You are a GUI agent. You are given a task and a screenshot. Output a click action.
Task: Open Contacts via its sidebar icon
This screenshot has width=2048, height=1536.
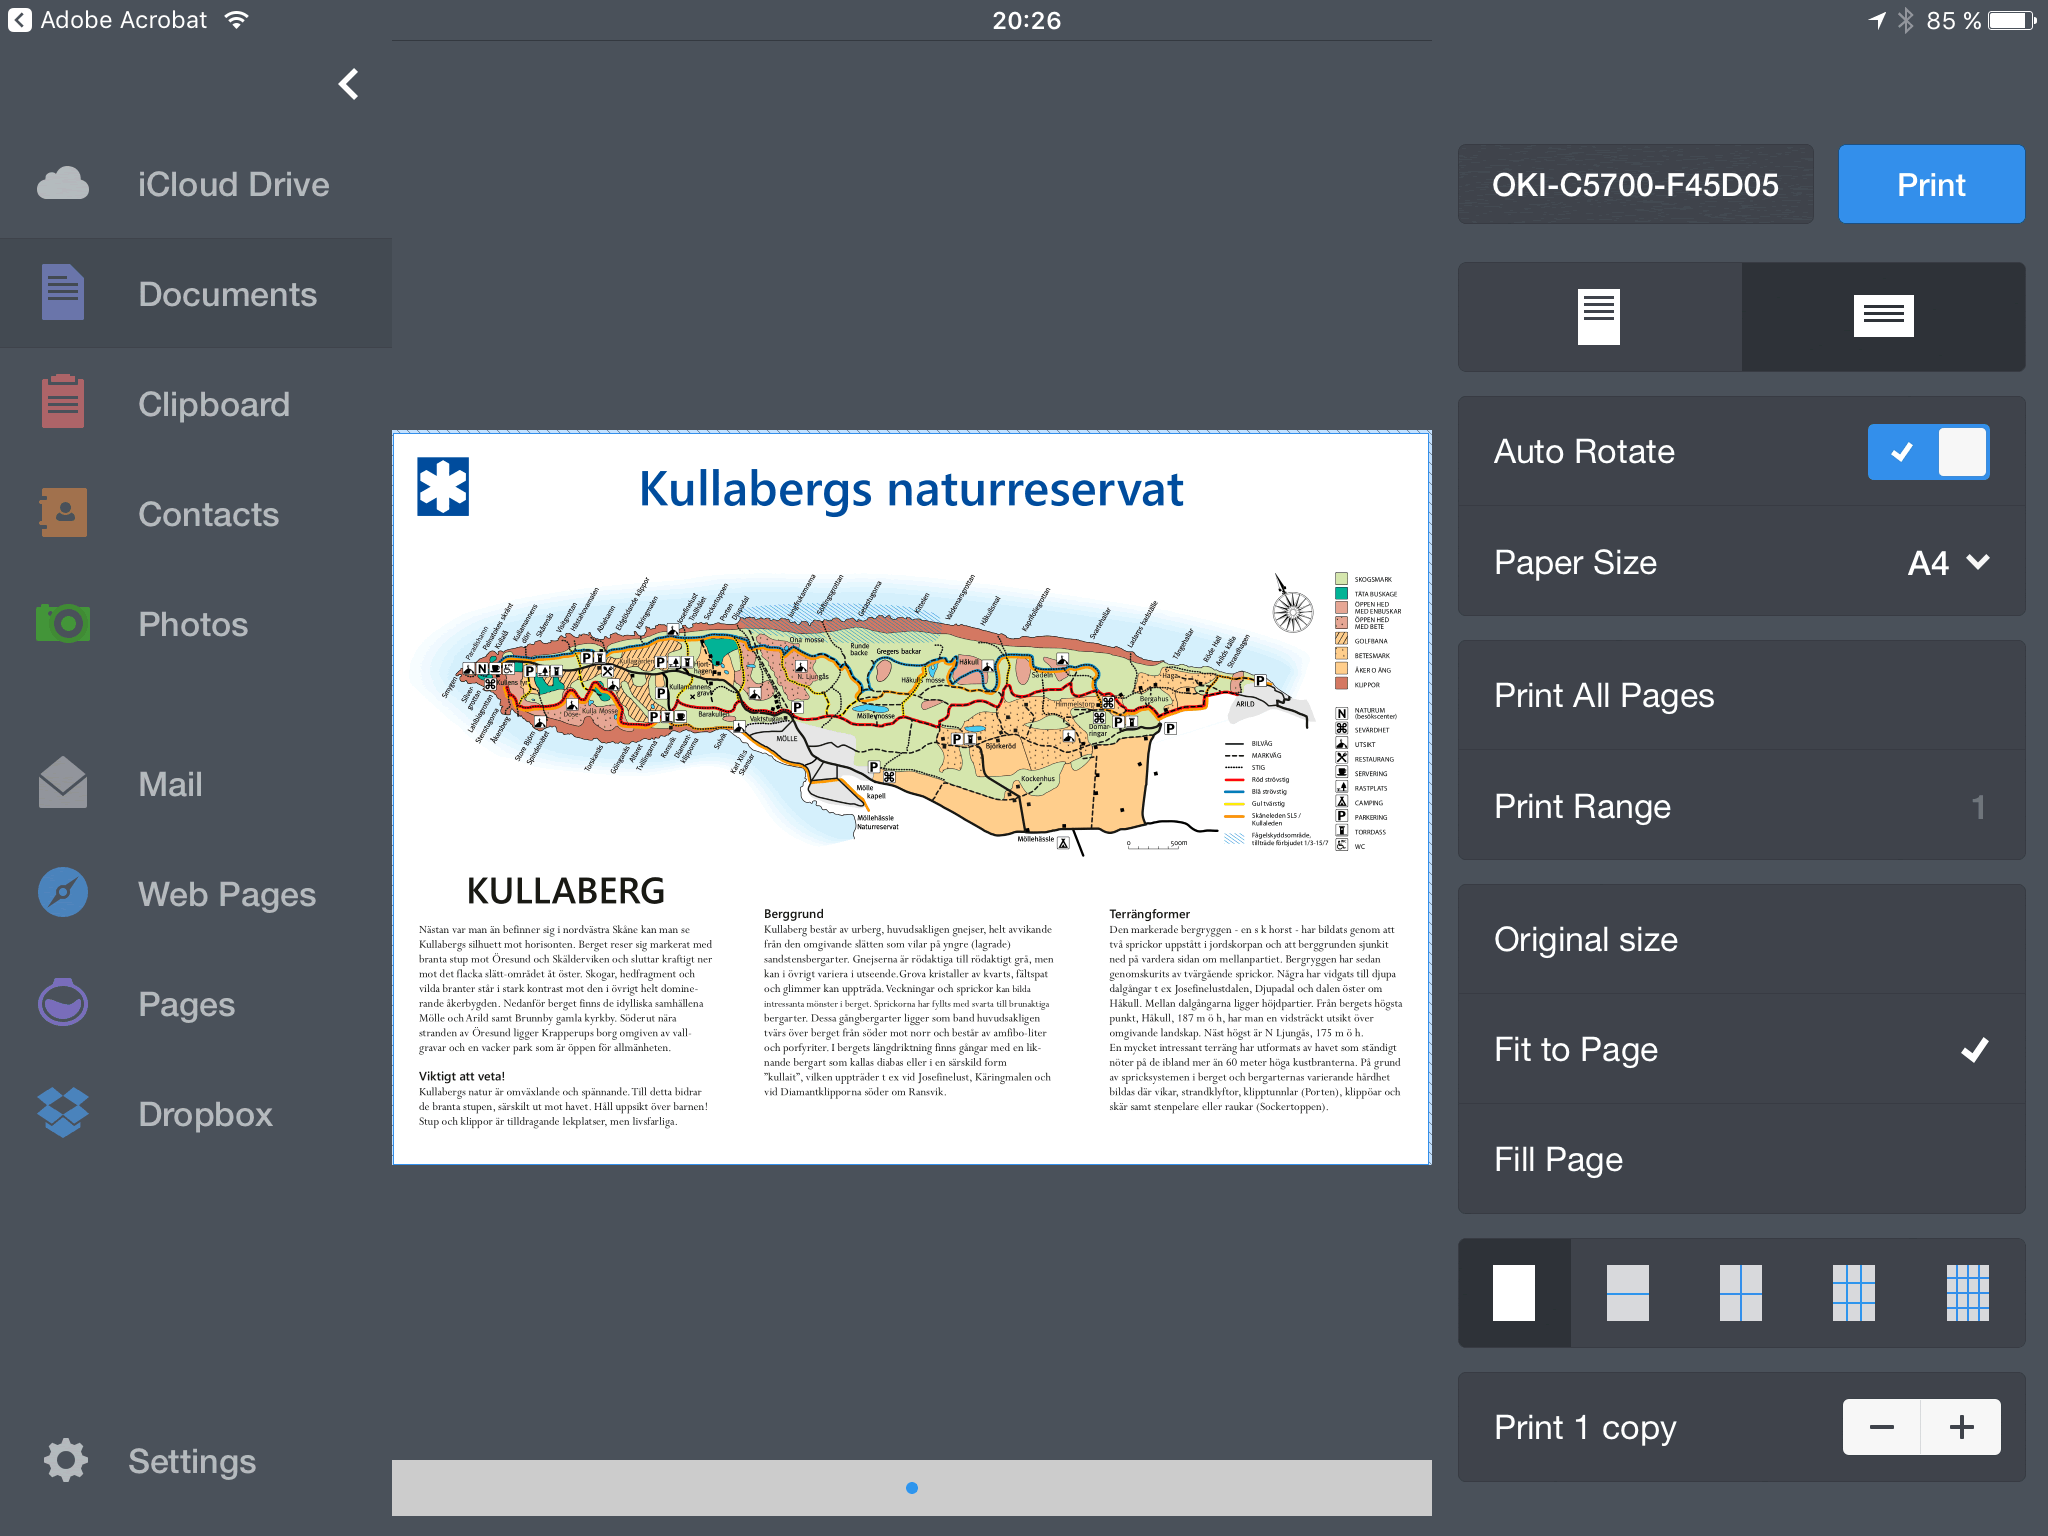tap(63, 513)
